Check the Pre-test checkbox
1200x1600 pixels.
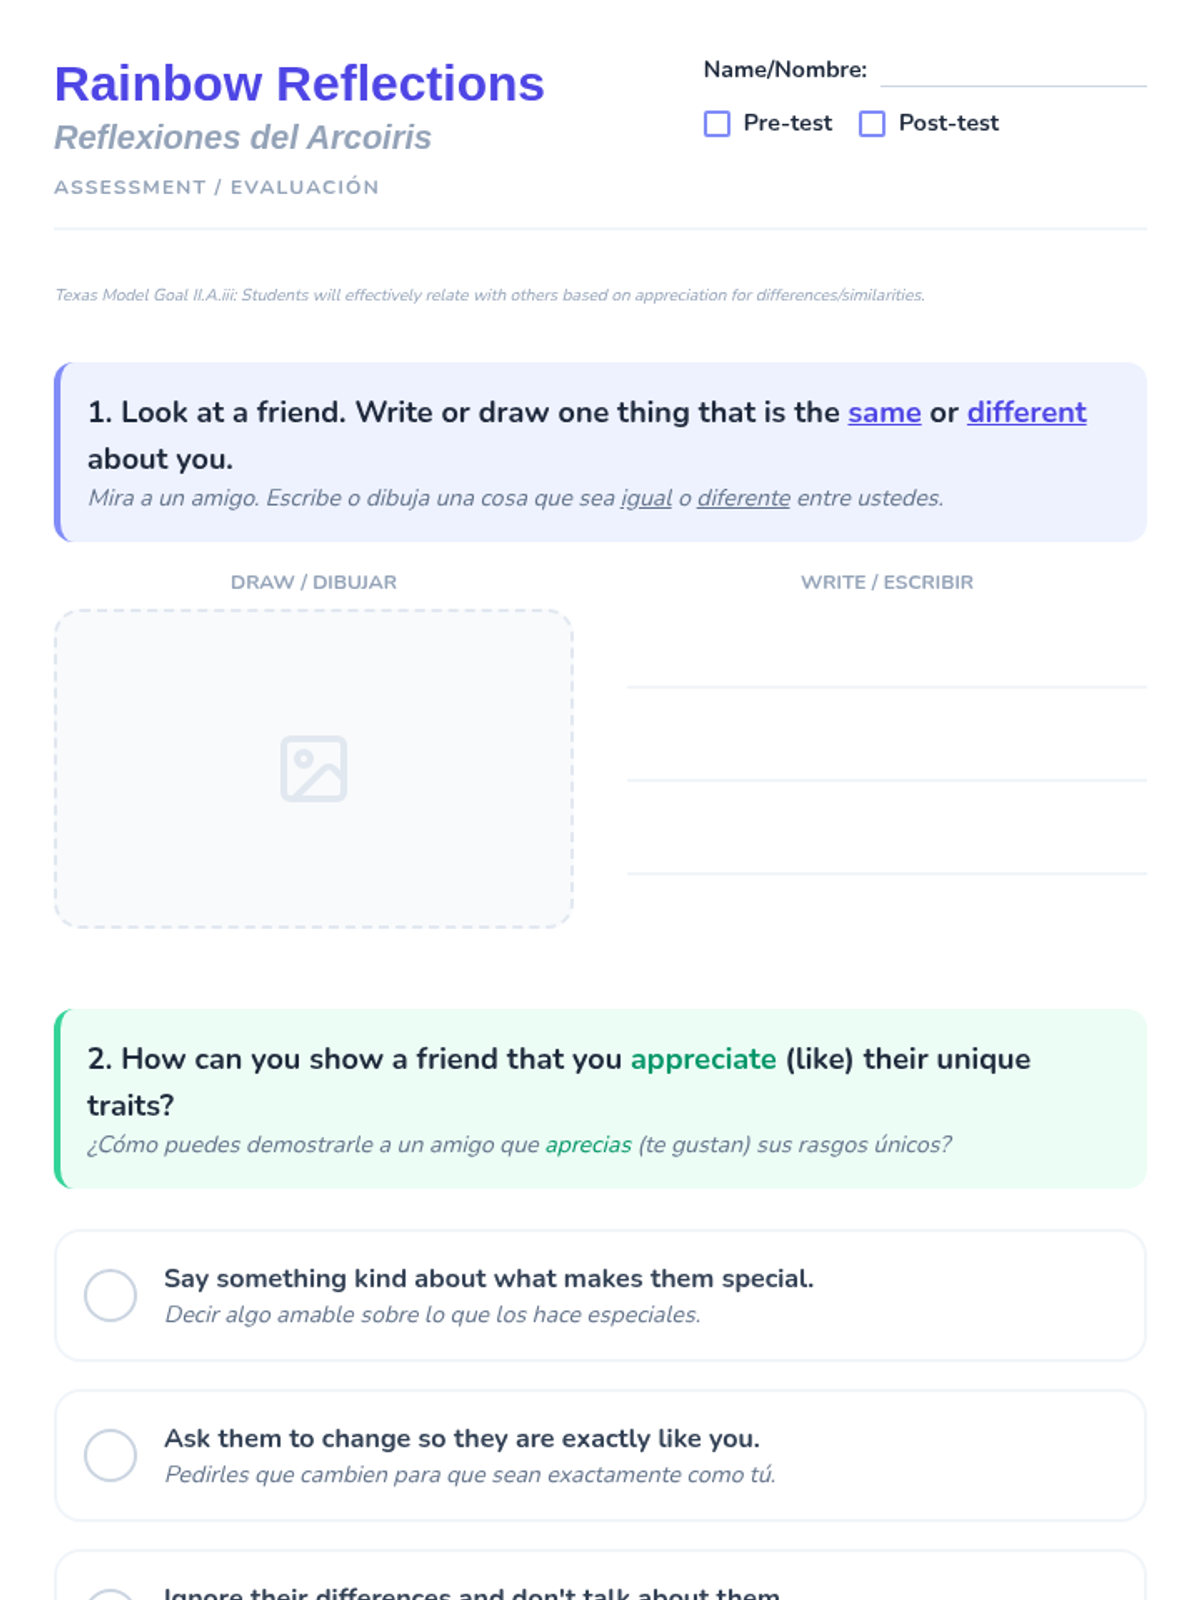pos(717,124)
